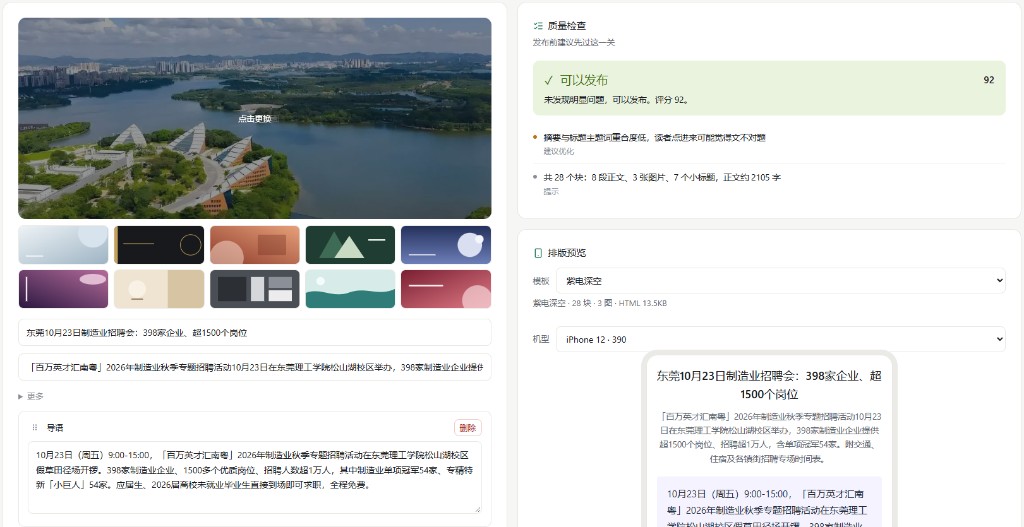1024x527 pixels.
Task: Click the 未发现明显问题 status message
Action: [x=616, y=100]
